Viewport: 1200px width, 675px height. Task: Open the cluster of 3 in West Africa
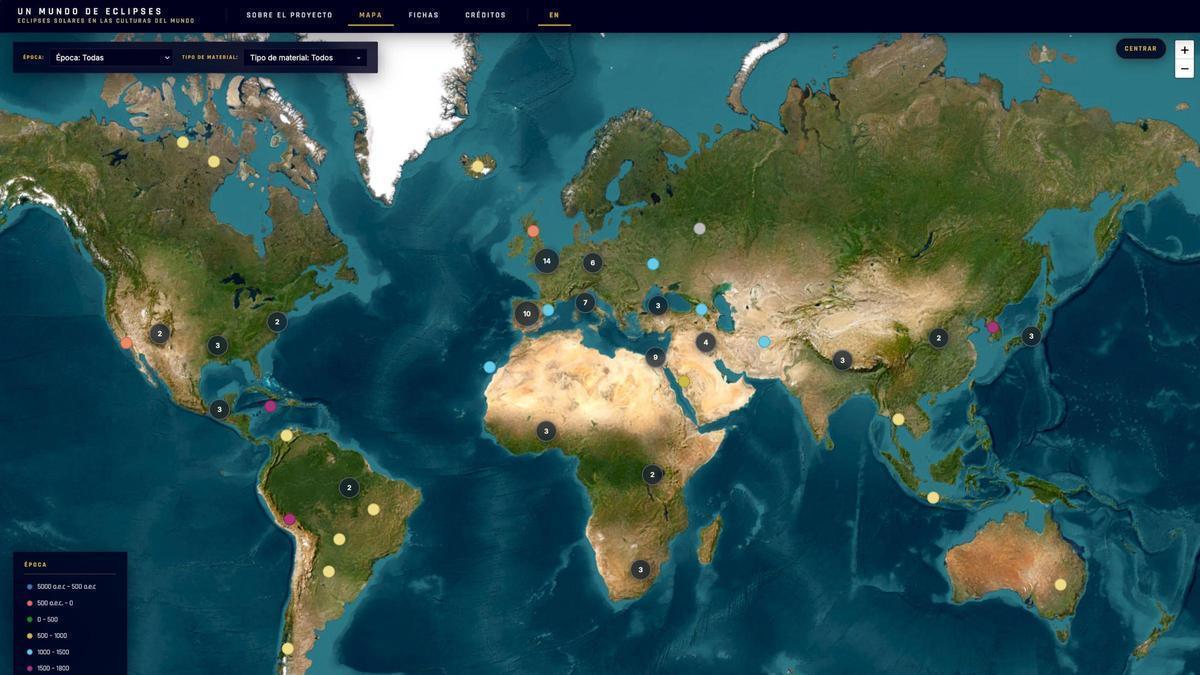click(546, 431)
